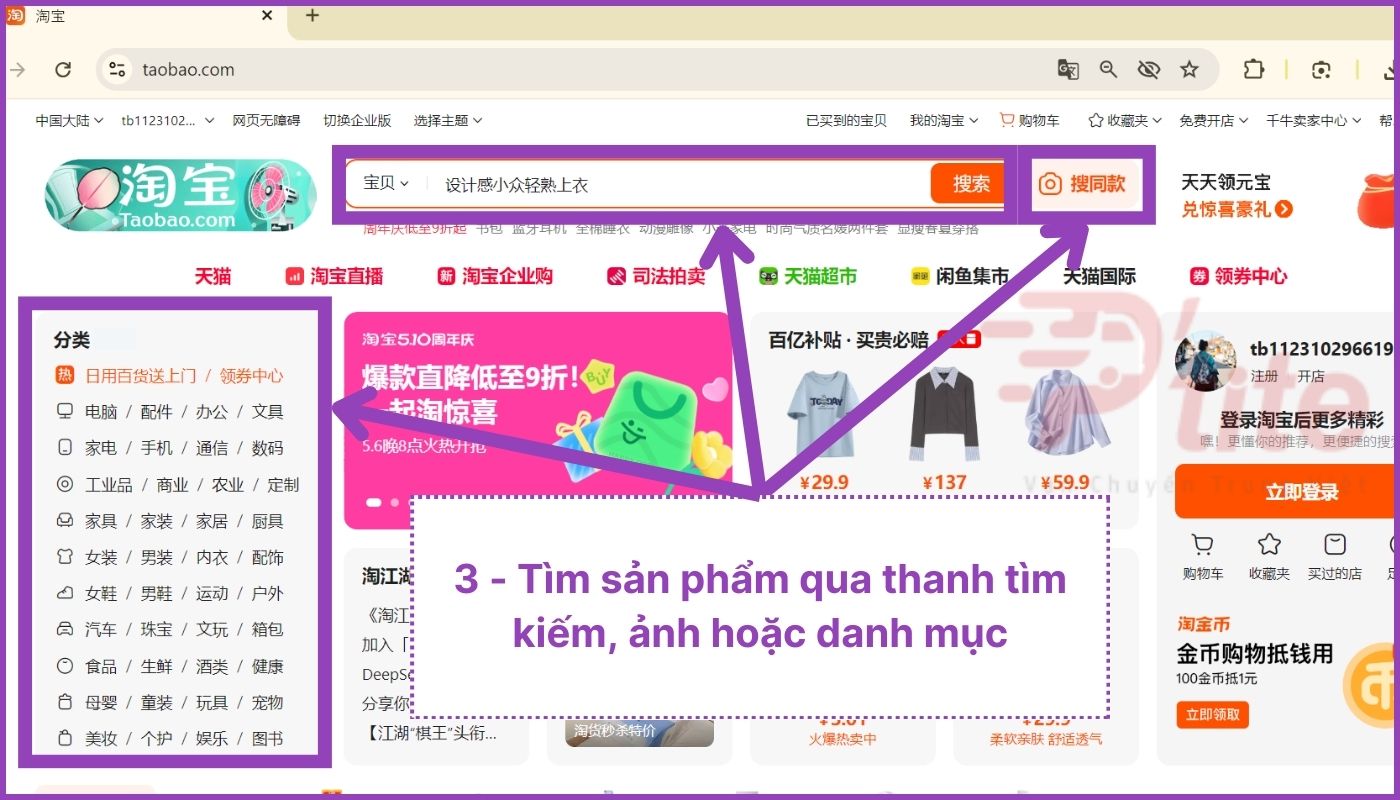Image resolution: width=1400 pixels, height=800 pixels.
Task: Expand the 收藏夹 favorites dropdown
Action: [1125, 120]
